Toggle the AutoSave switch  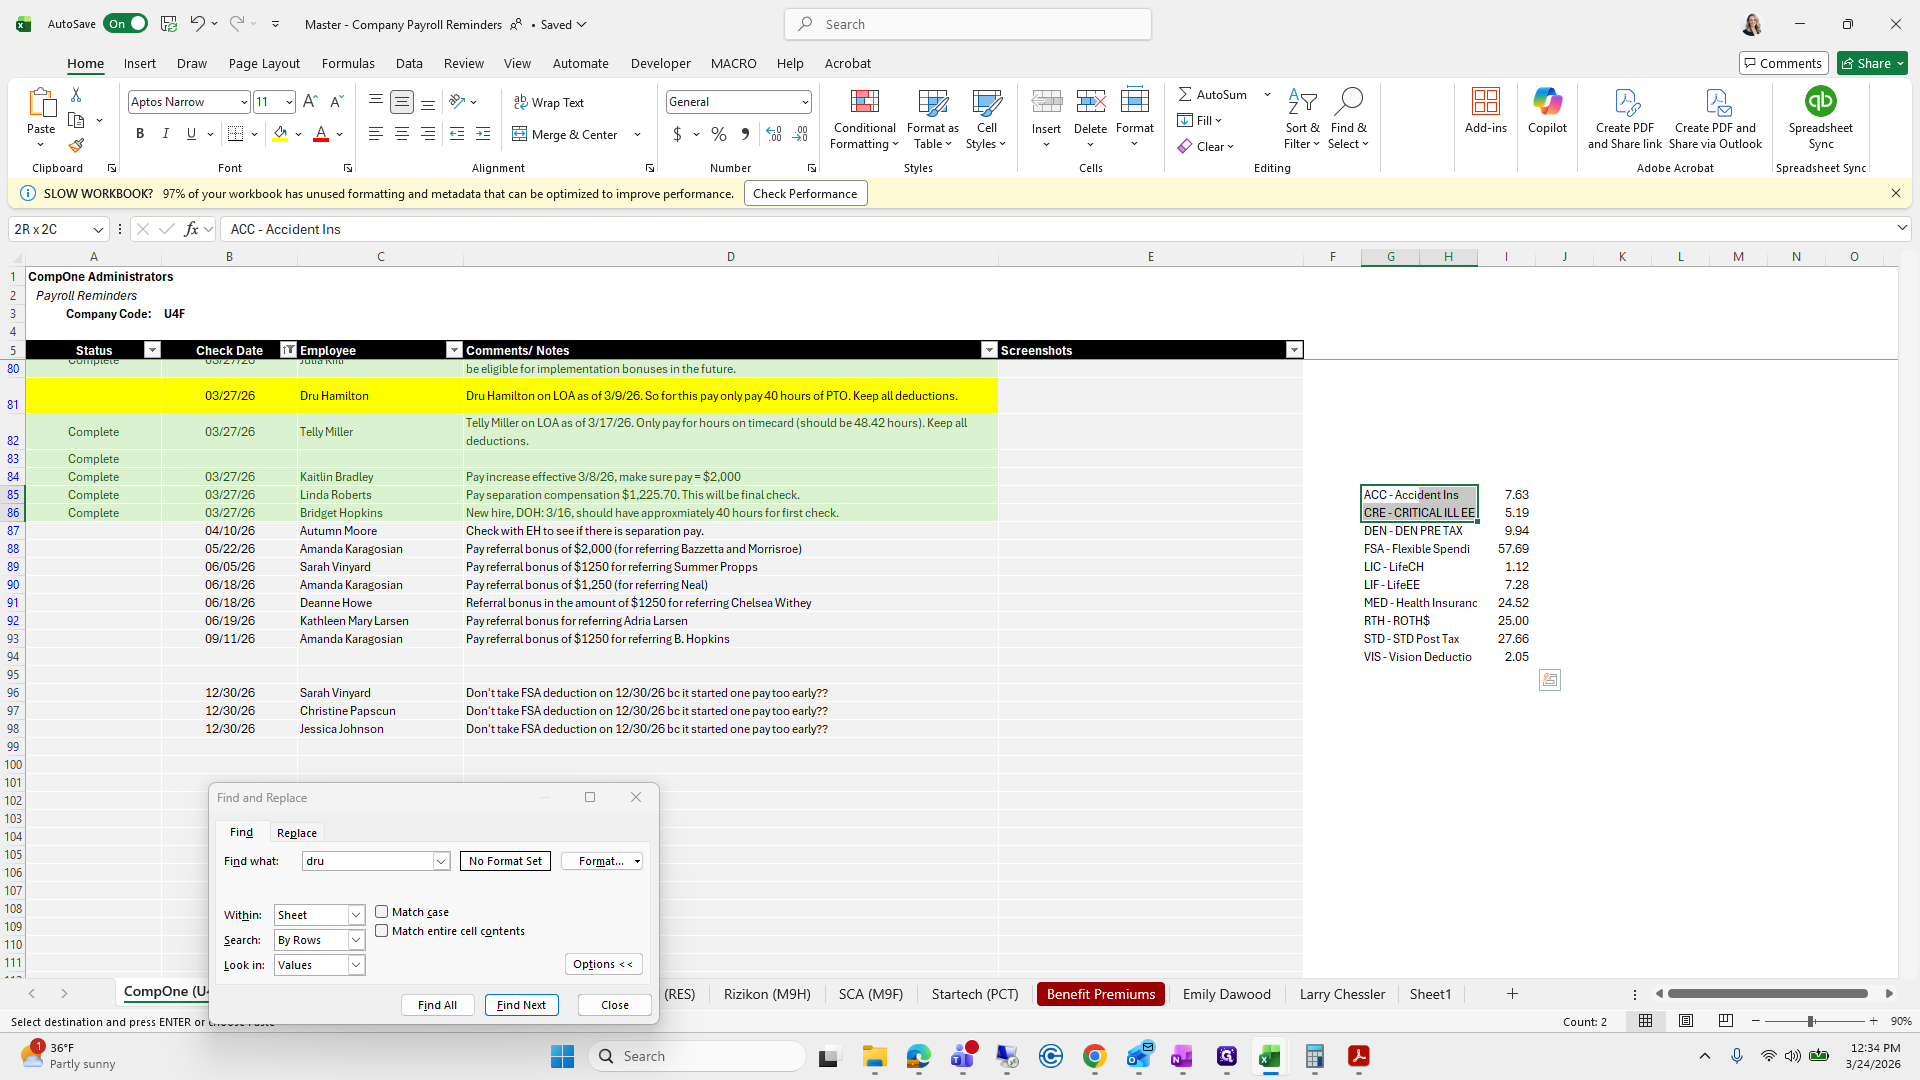[126, 24]
